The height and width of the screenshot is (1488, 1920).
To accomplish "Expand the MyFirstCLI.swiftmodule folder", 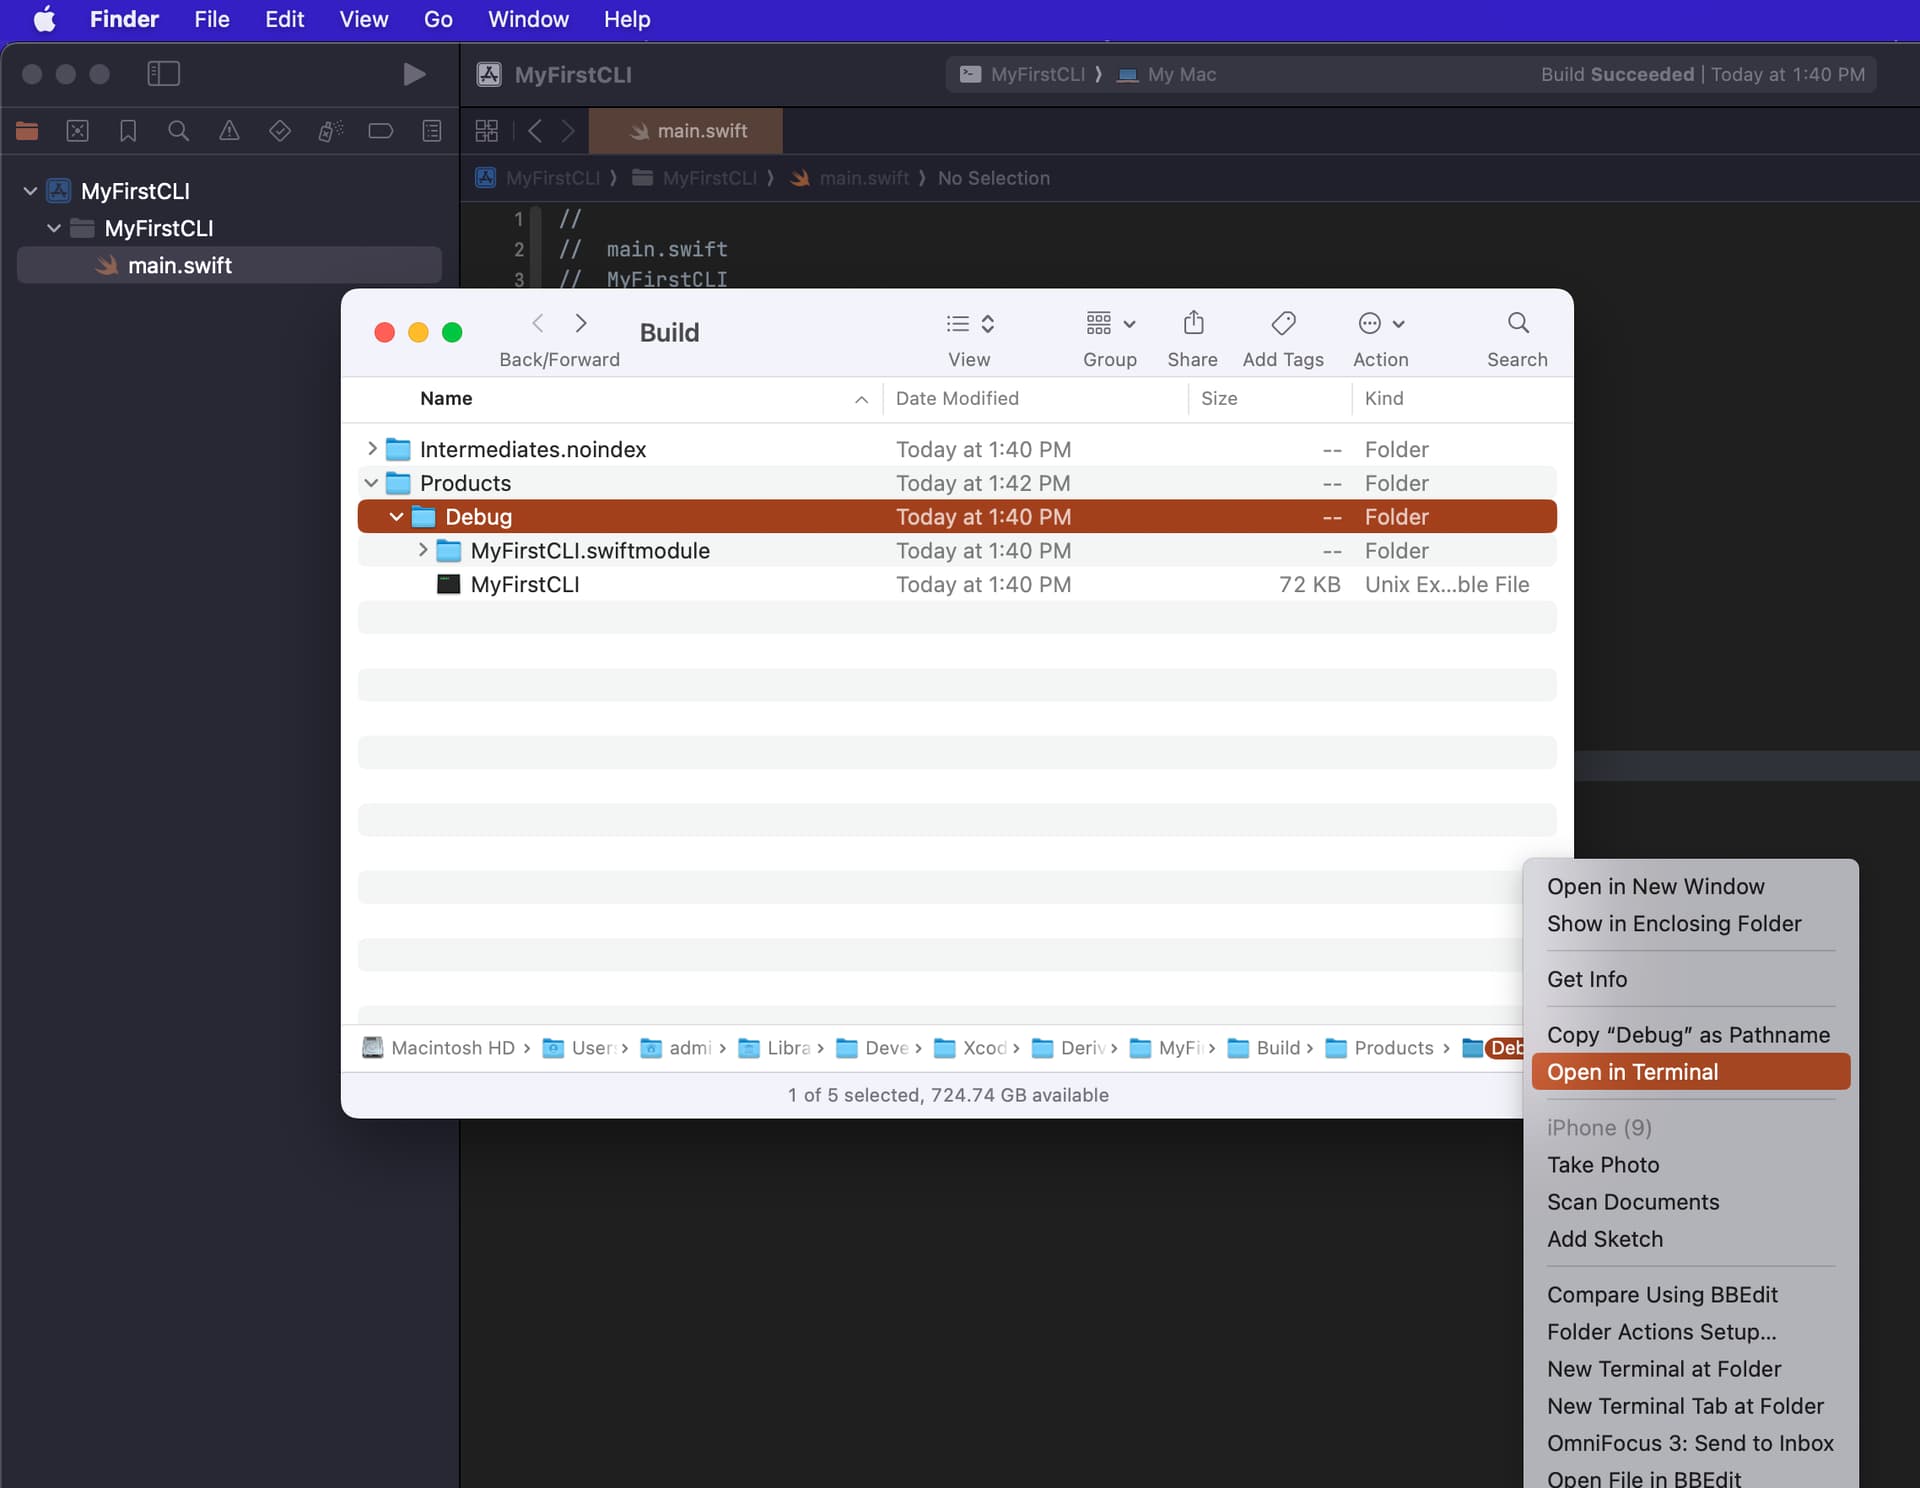I will (x=423, y=550).
